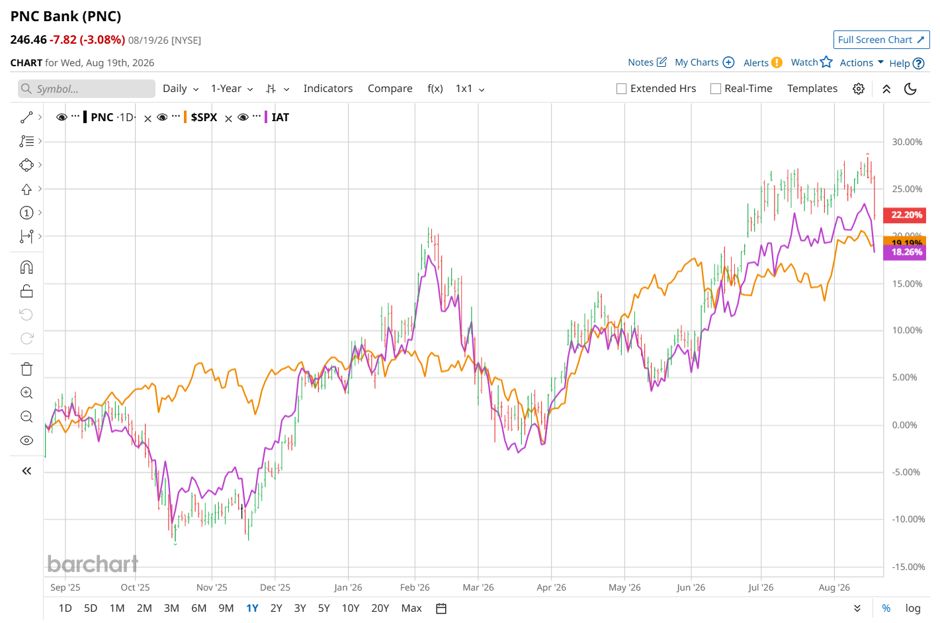The width and height of the screenshot is (940, 623).
Task: Open the Actions dropdown menu
Action: click(861, 62)
